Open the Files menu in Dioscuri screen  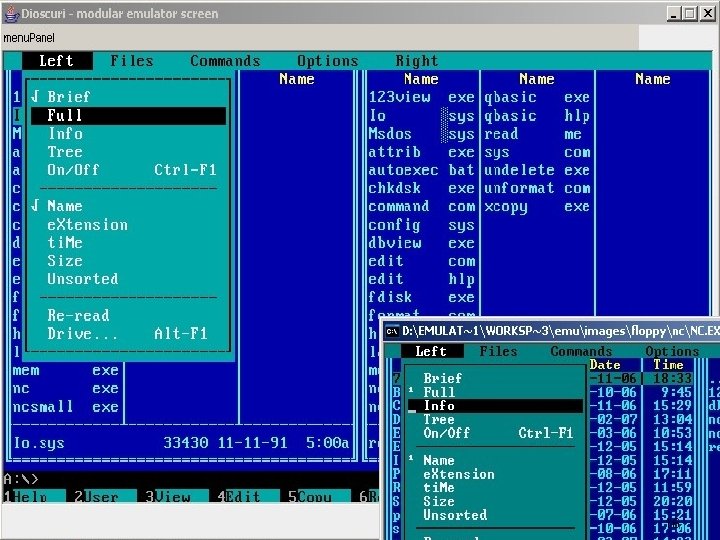point(132,61)
